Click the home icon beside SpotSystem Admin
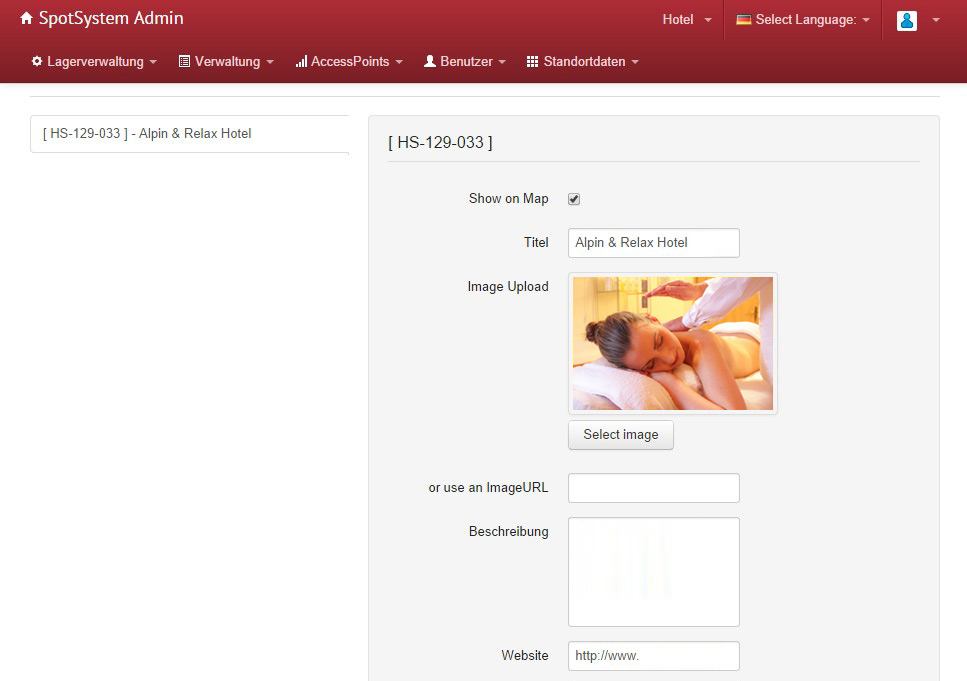This screenshot has height=681, width=967. (x=27, y=19)
